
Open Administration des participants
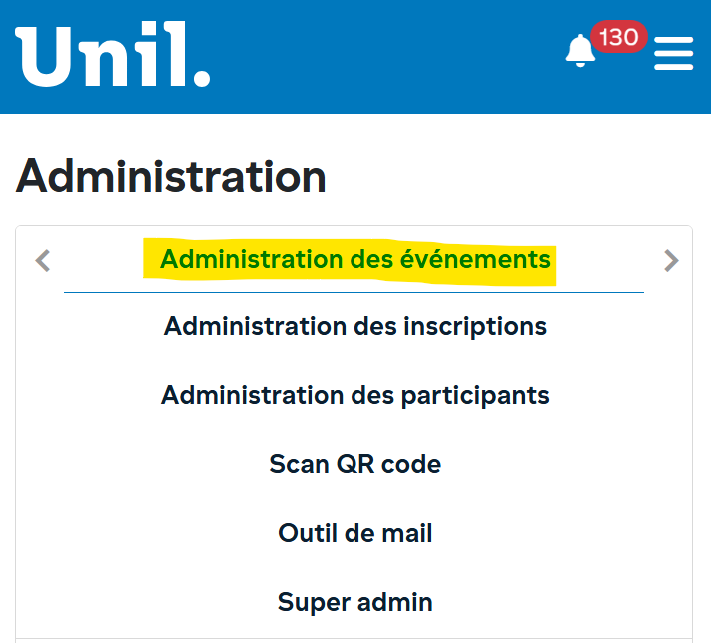(355, 395)
